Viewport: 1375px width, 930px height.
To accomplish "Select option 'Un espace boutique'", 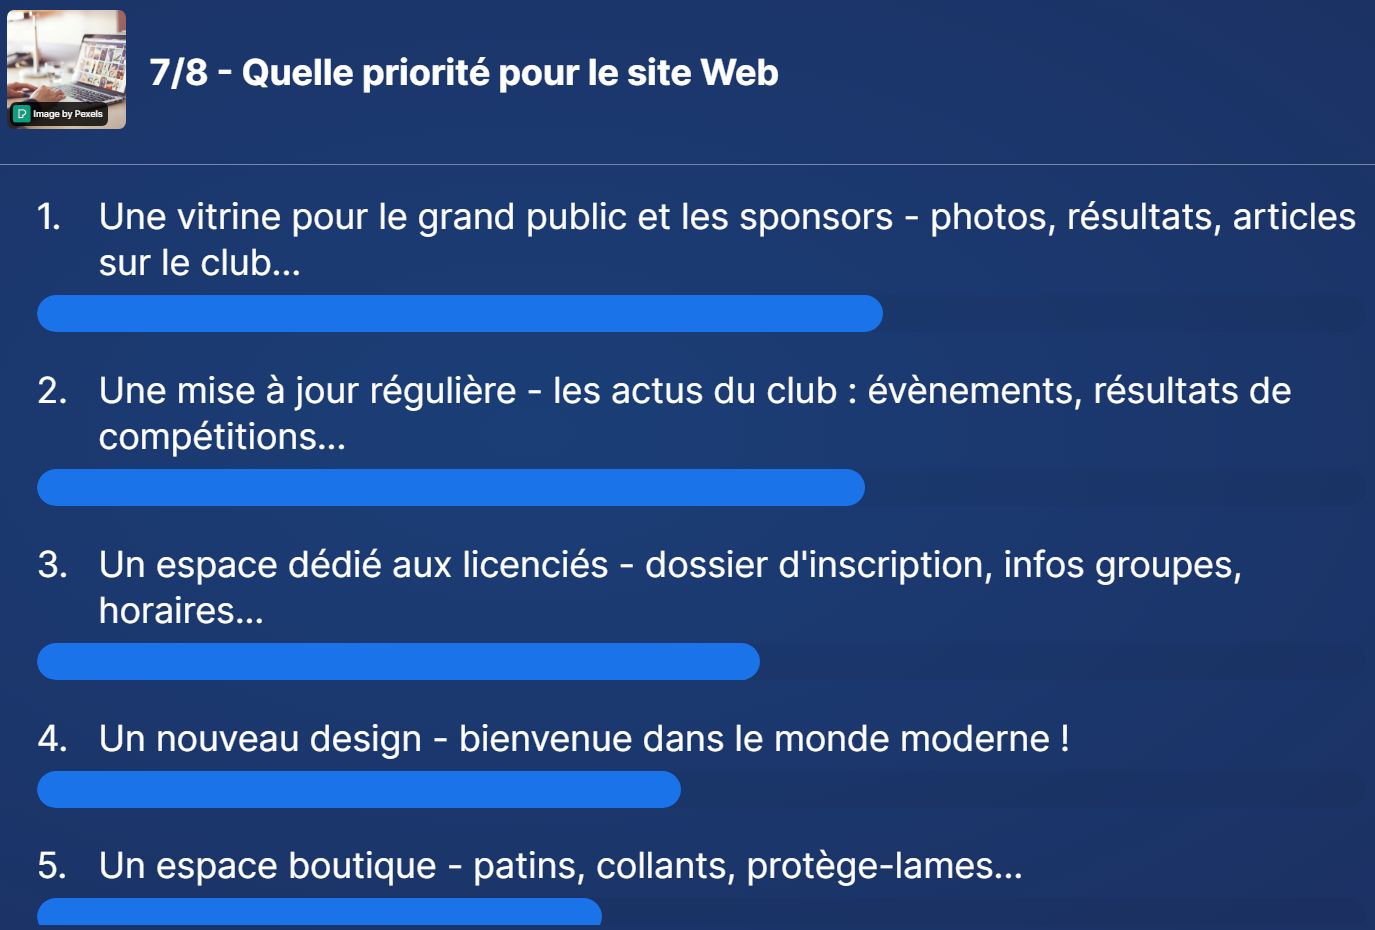I will point(560,866).
